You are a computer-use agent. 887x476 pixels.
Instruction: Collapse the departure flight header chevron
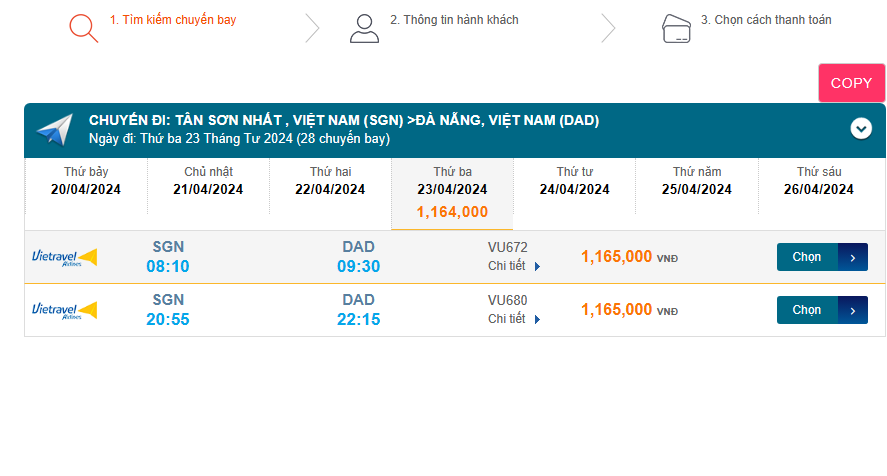861,128
